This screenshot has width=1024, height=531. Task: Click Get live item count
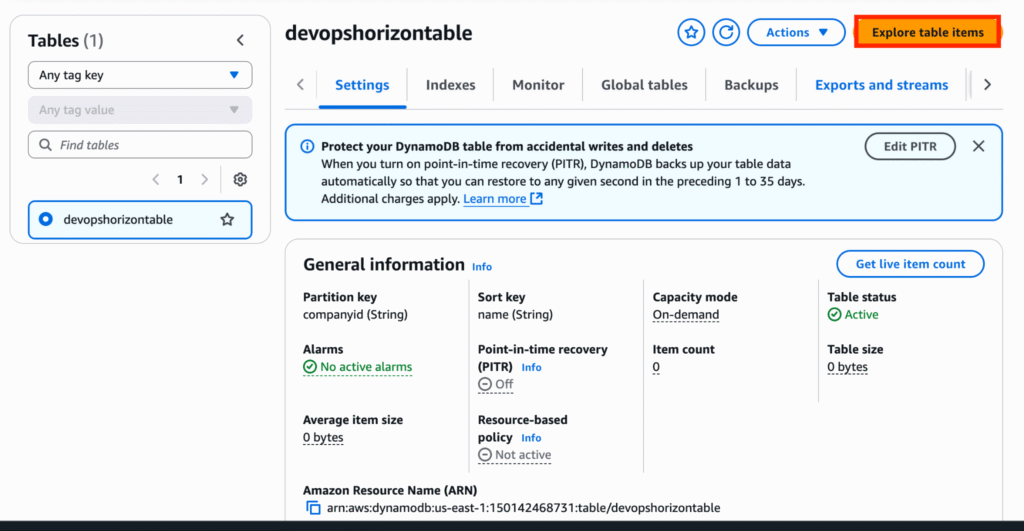click(910, 264)
